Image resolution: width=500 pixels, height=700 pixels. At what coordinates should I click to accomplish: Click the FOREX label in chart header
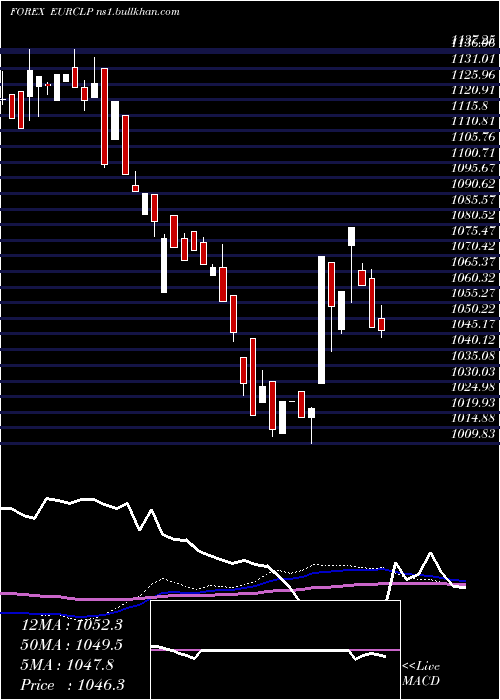27,12
